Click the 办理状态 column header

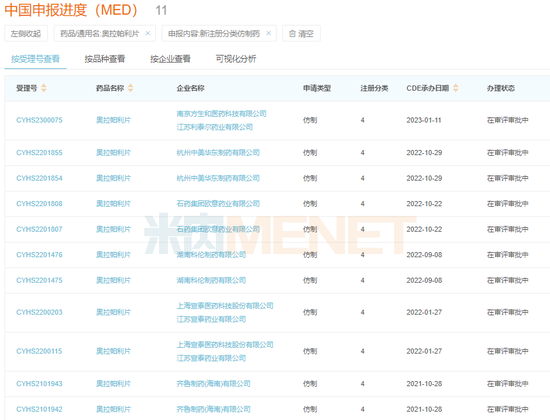[501, 88]
